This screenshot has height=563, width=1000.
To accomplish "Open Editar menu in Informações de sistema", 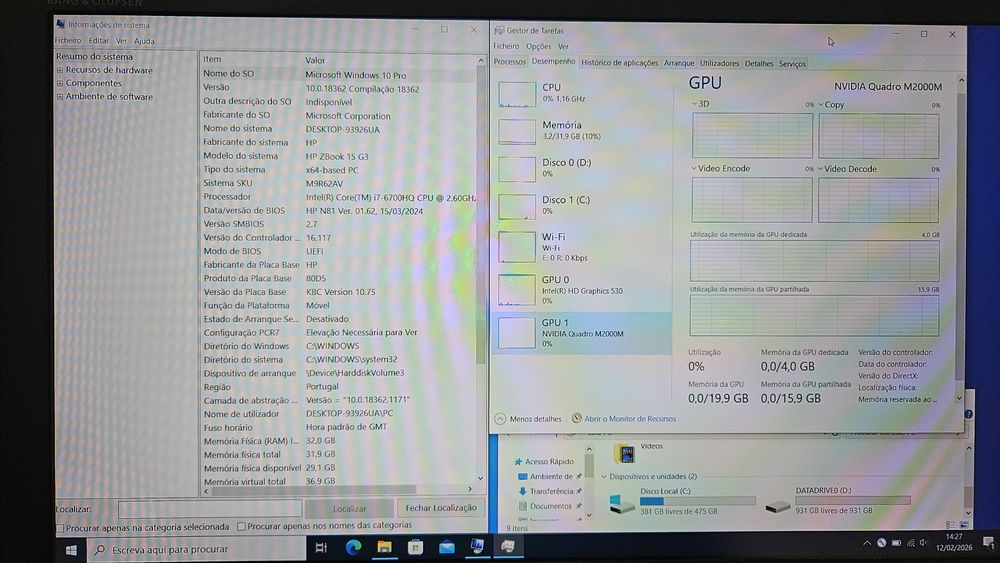I will (98, 41).
